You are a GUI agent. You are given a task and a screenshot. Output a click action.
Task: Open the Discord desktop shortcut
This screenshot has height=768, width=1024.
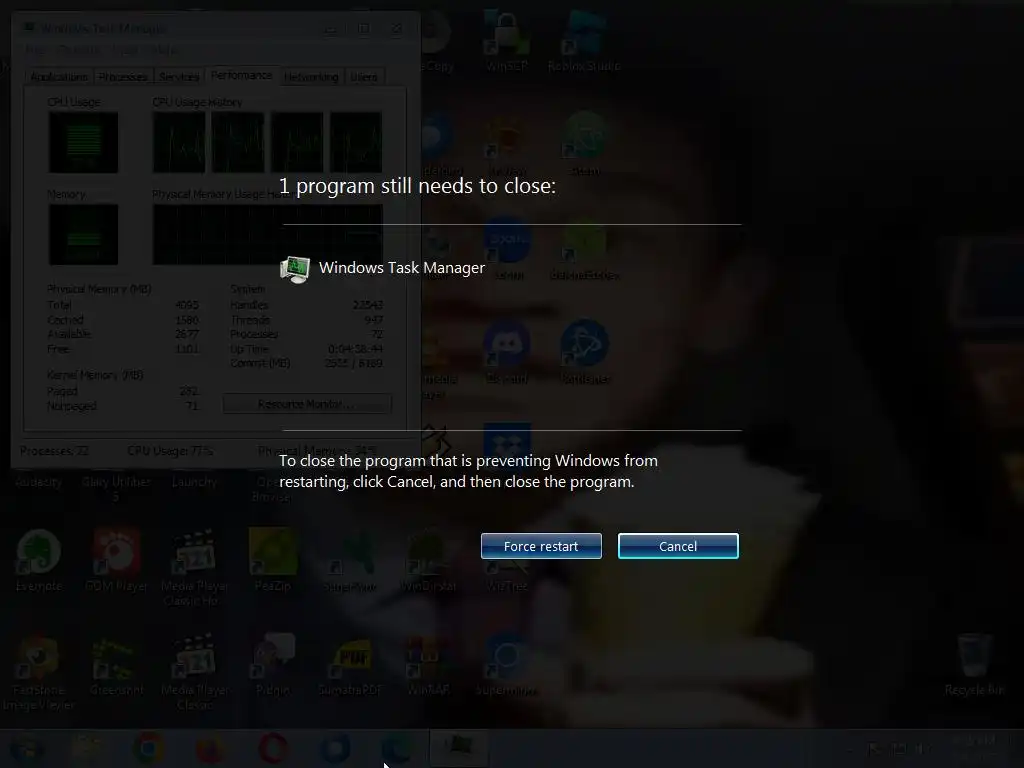[507, 353]
